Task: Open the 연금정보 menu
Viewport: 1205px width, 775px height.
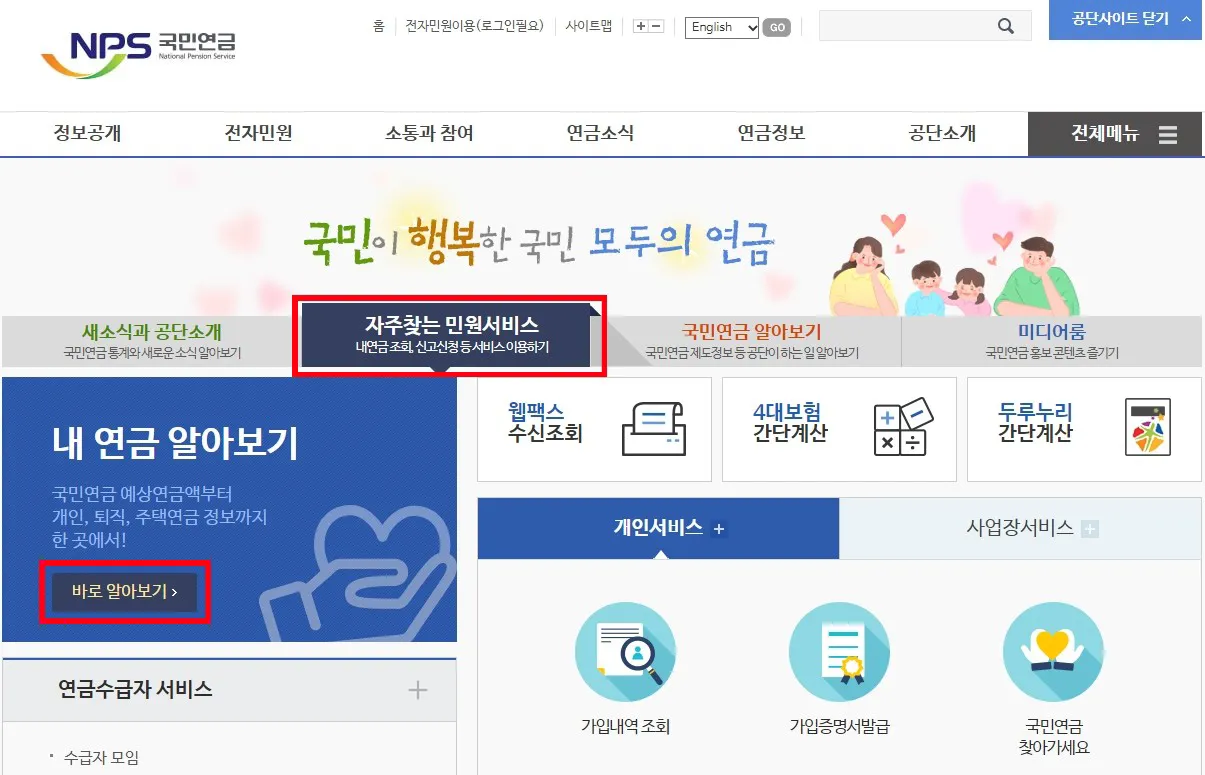Action: pyautogui.click(x=770, y=133)
